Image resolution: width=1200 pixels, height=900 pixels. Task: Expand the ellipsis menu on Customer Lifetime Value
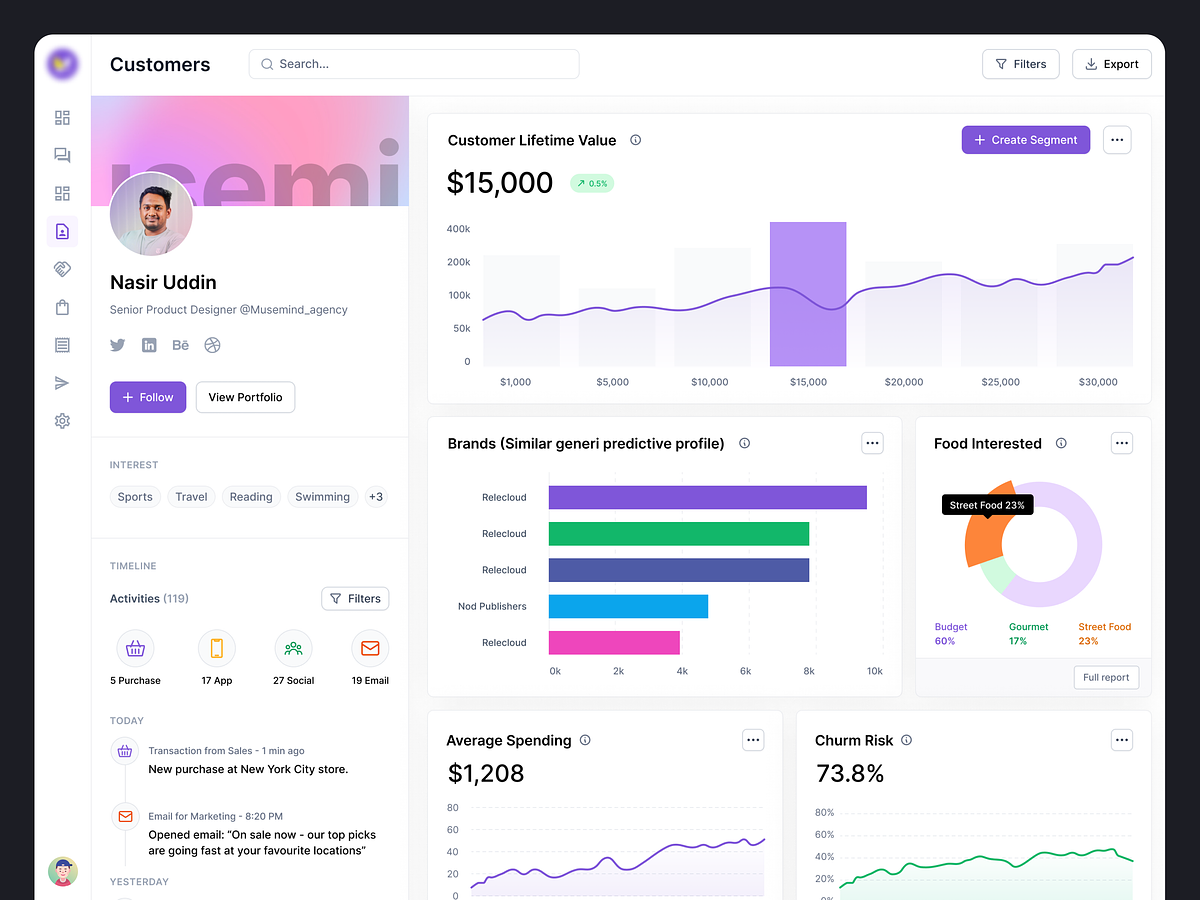coord(1117,140)
